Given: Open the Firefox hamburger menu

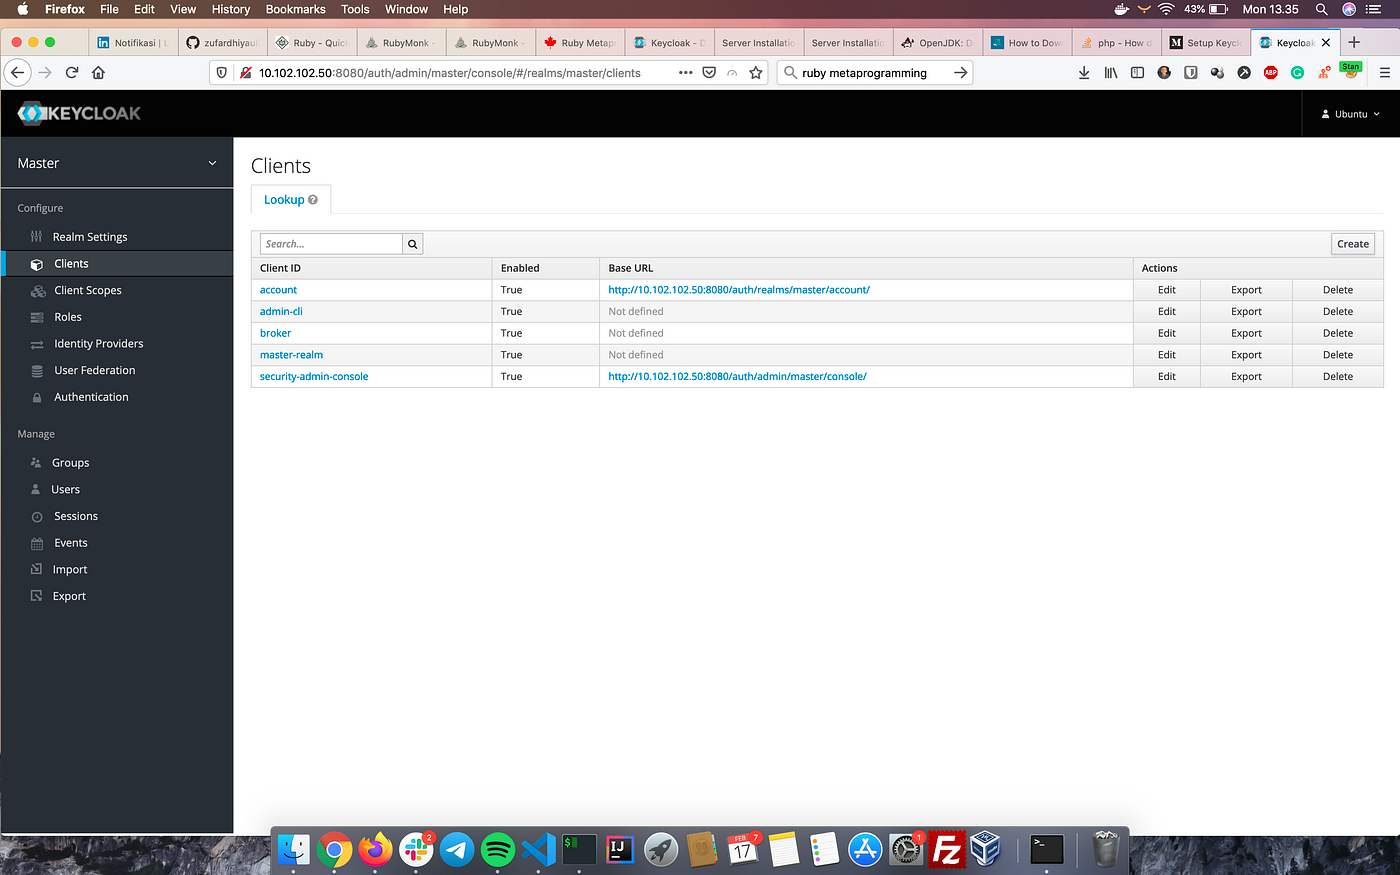Looking at the screenshot, I should (x=1385, y=72).
